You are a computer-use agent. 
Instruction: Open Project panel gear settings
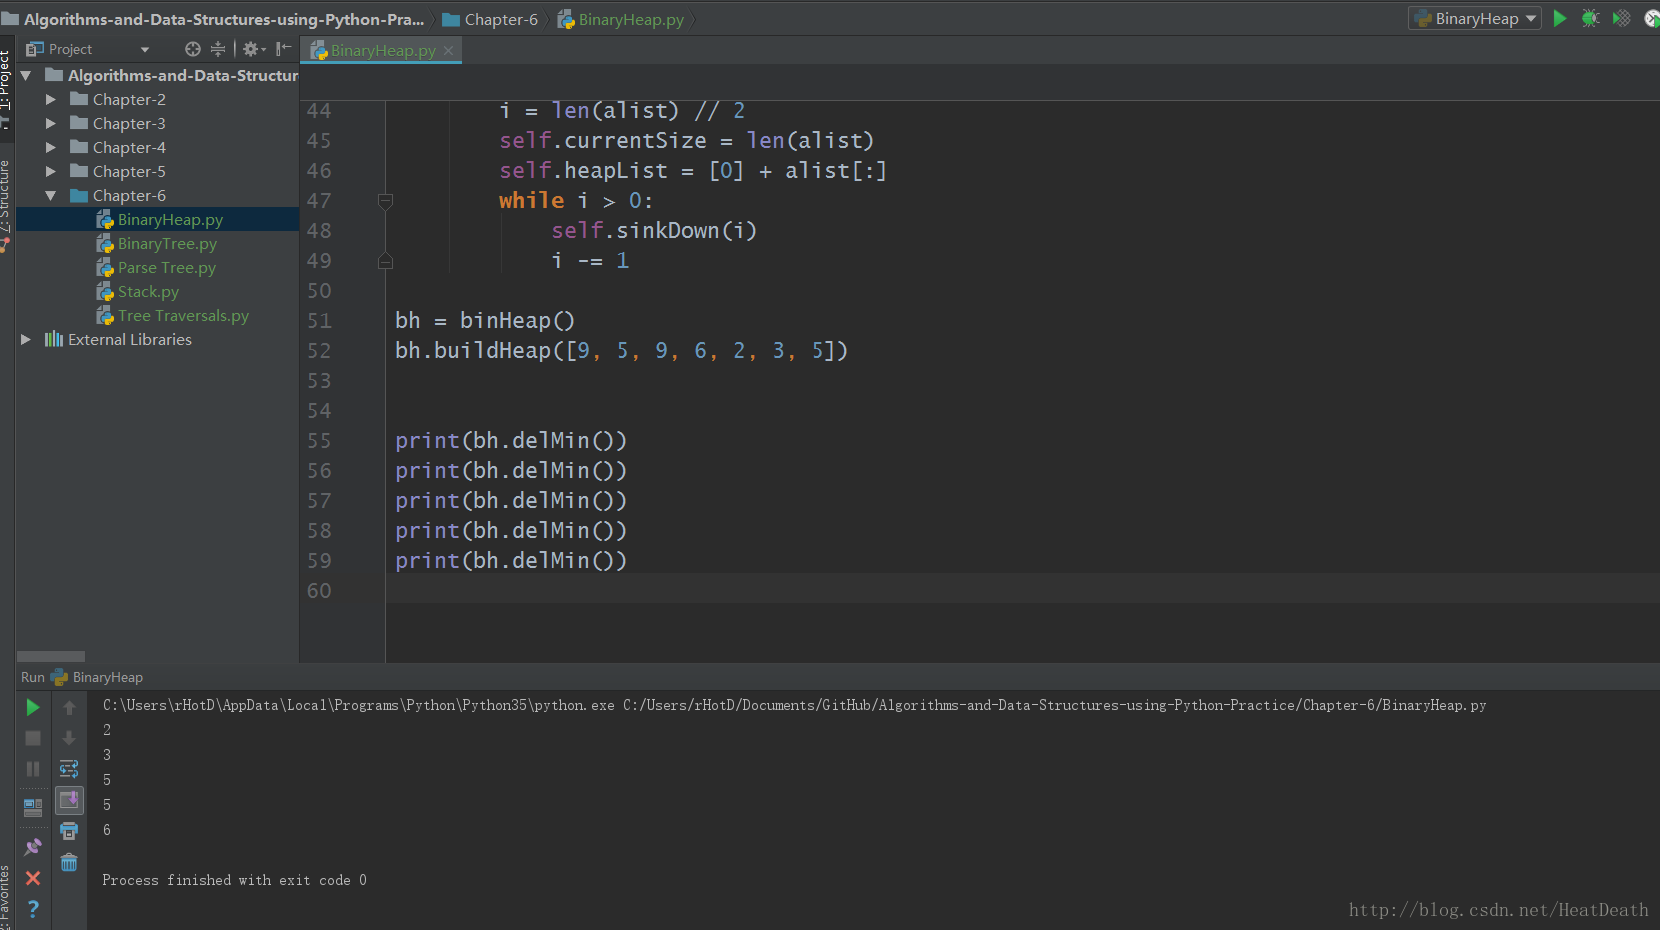pyautogui.click(x=253, y=49)
